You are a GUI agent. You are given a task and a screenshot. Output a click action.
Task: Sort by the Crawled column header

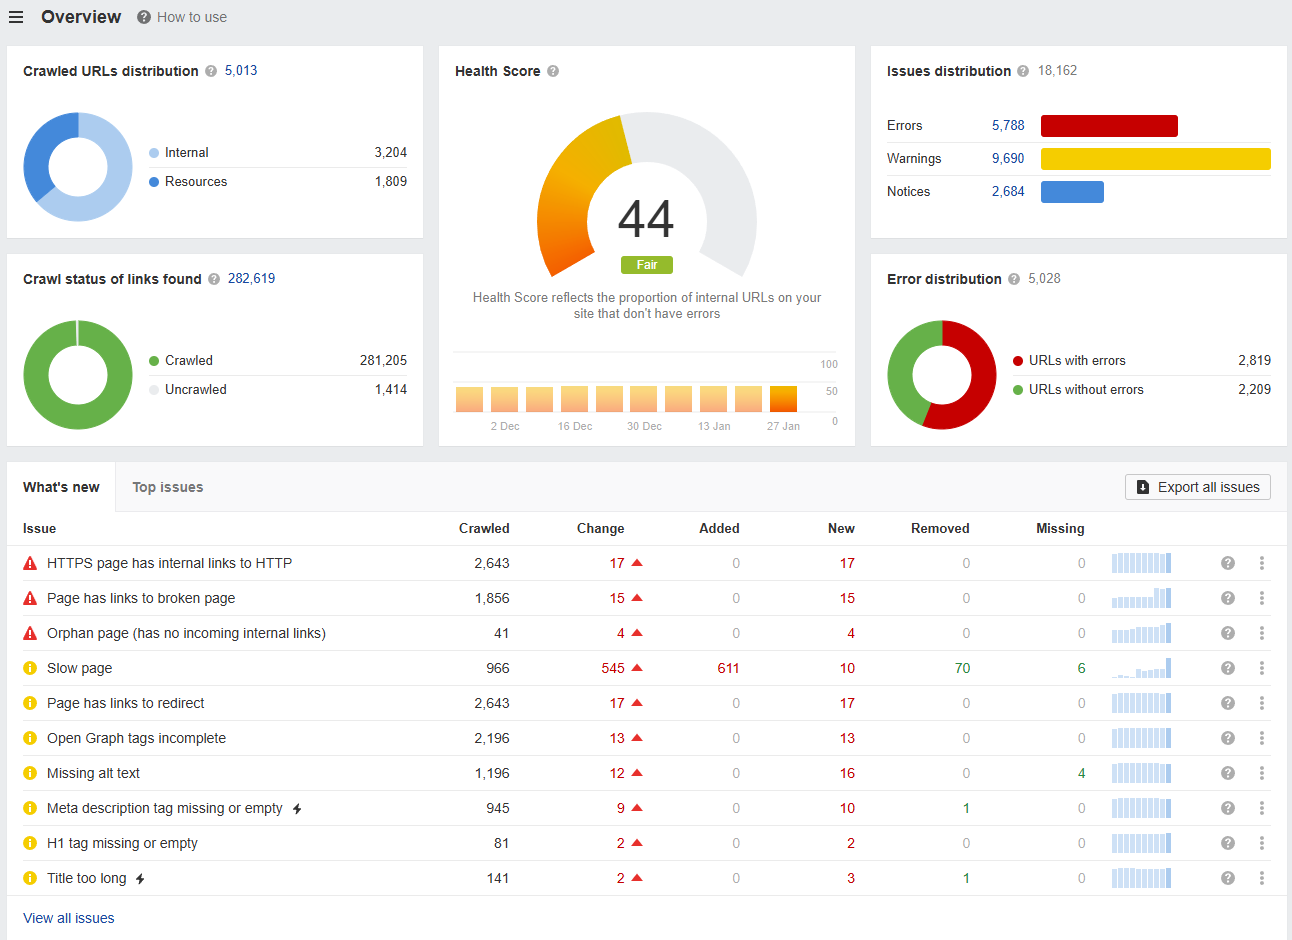point(484,528)
